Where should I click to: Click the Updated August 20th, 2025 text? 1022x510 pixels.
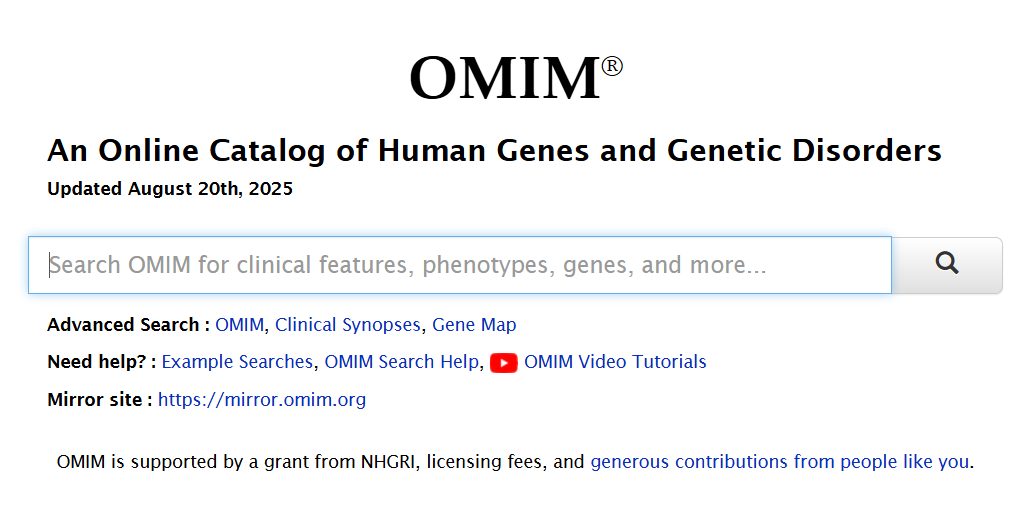[170, 189]
